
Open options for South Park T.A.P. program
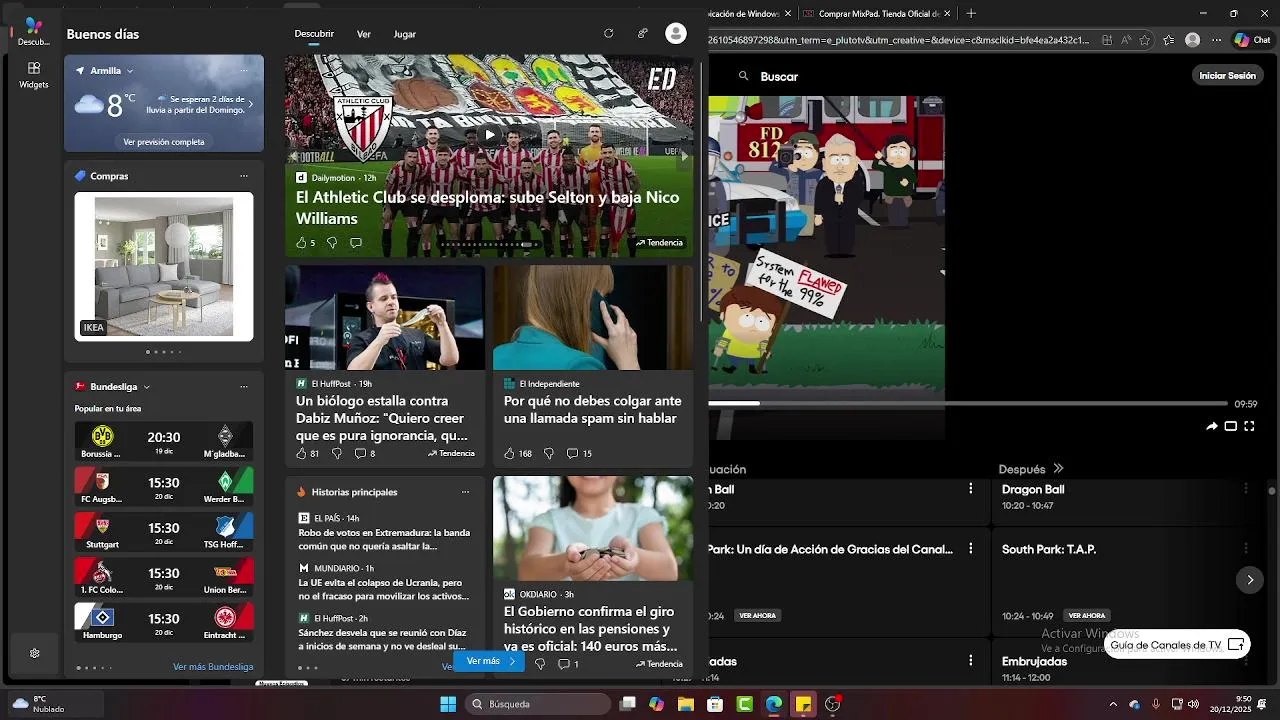[1246, 548]
